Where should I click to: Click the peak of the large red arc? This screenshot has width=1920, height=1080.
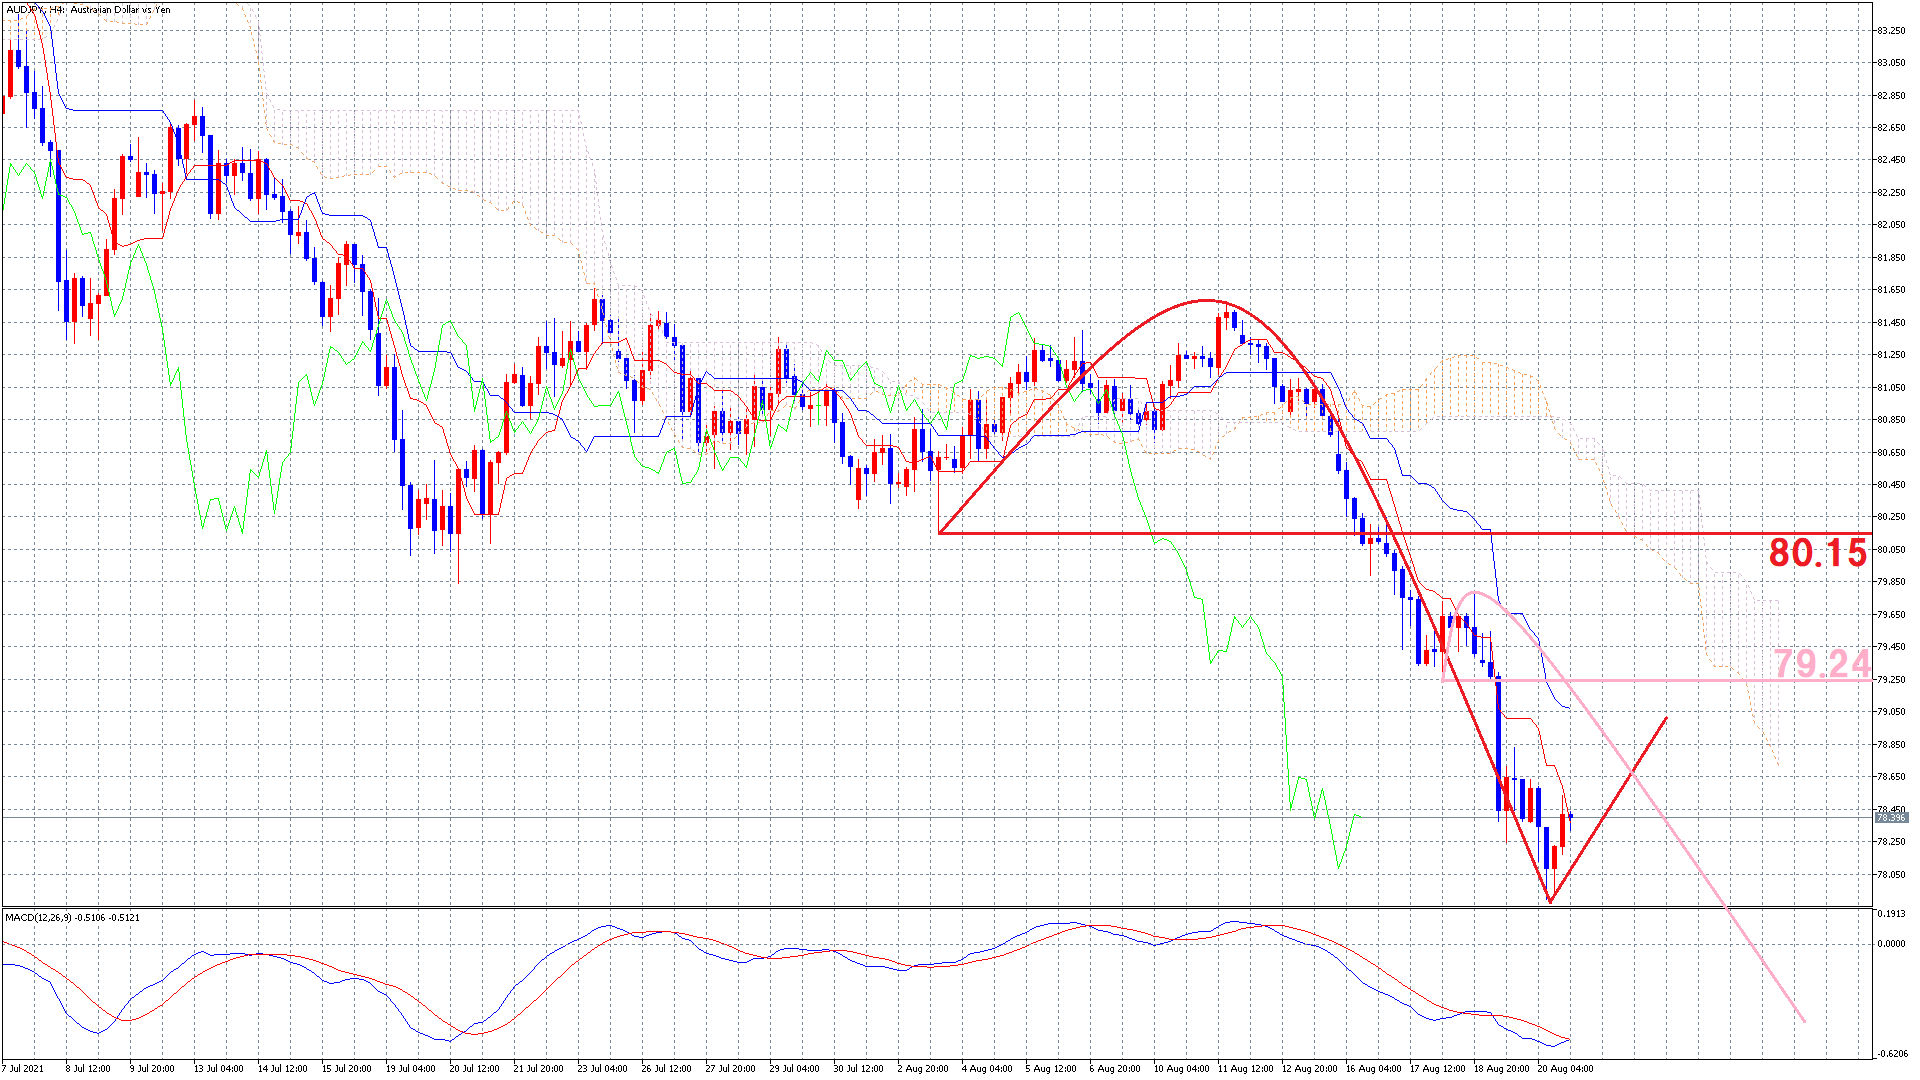(1208, 300)
